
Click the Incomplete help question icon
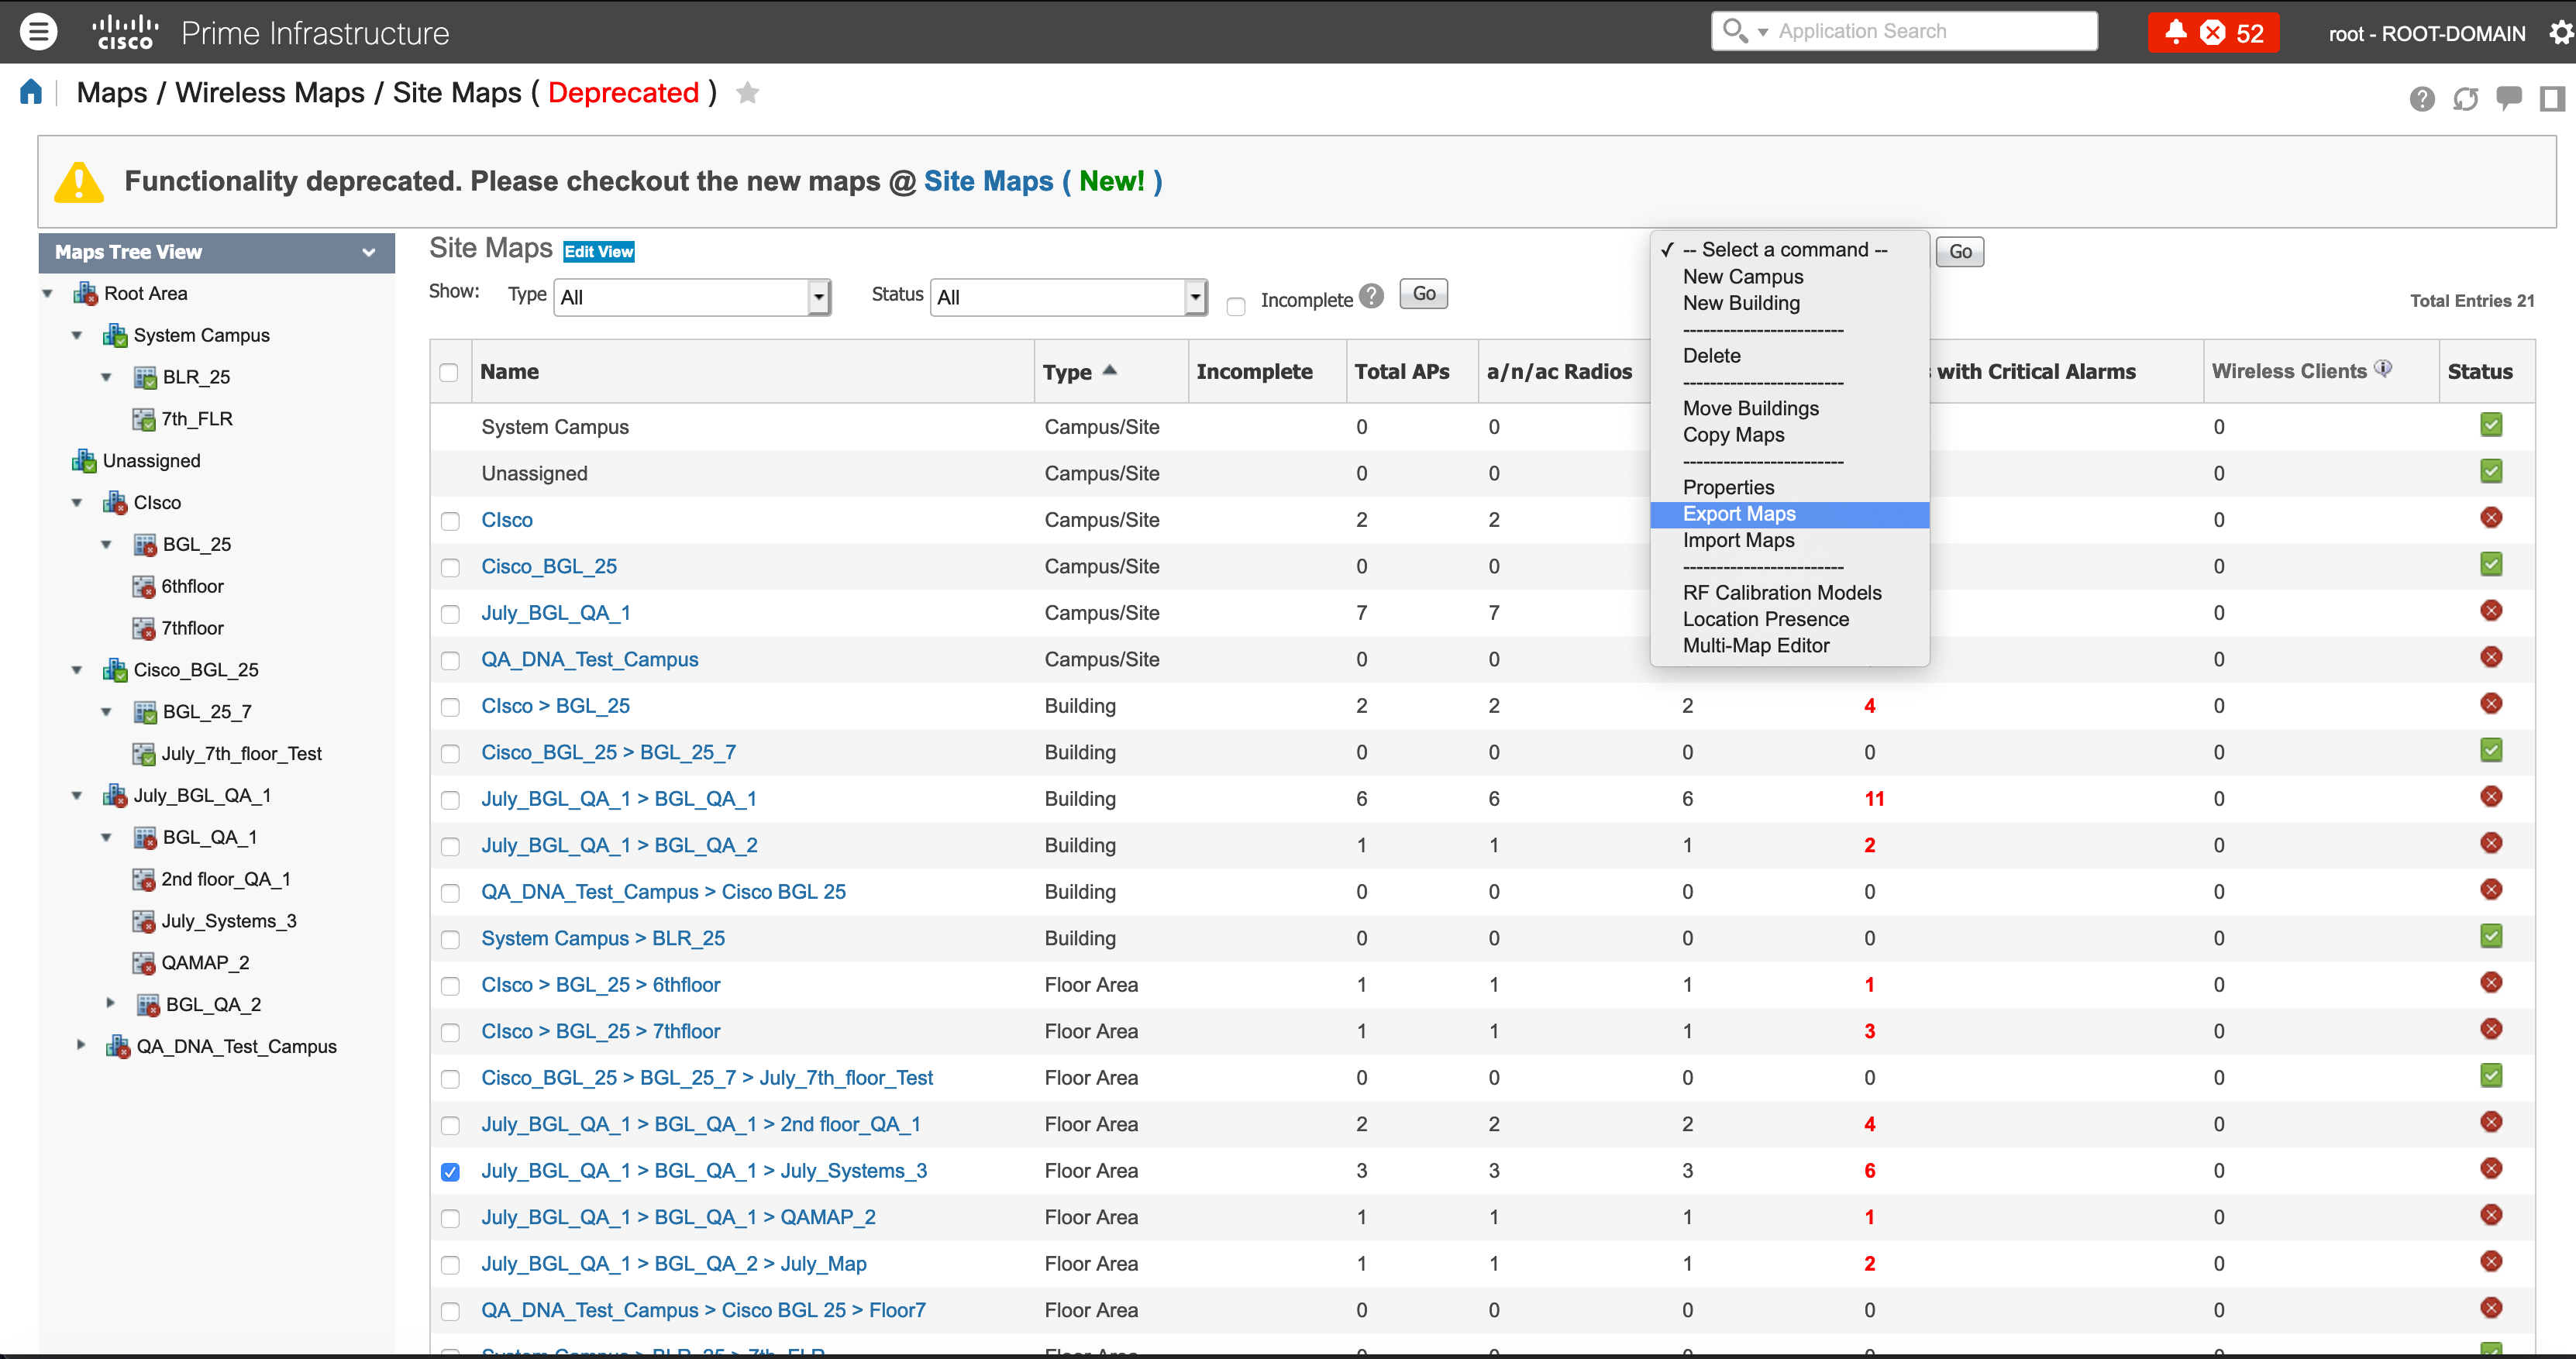click(1372, 296)
